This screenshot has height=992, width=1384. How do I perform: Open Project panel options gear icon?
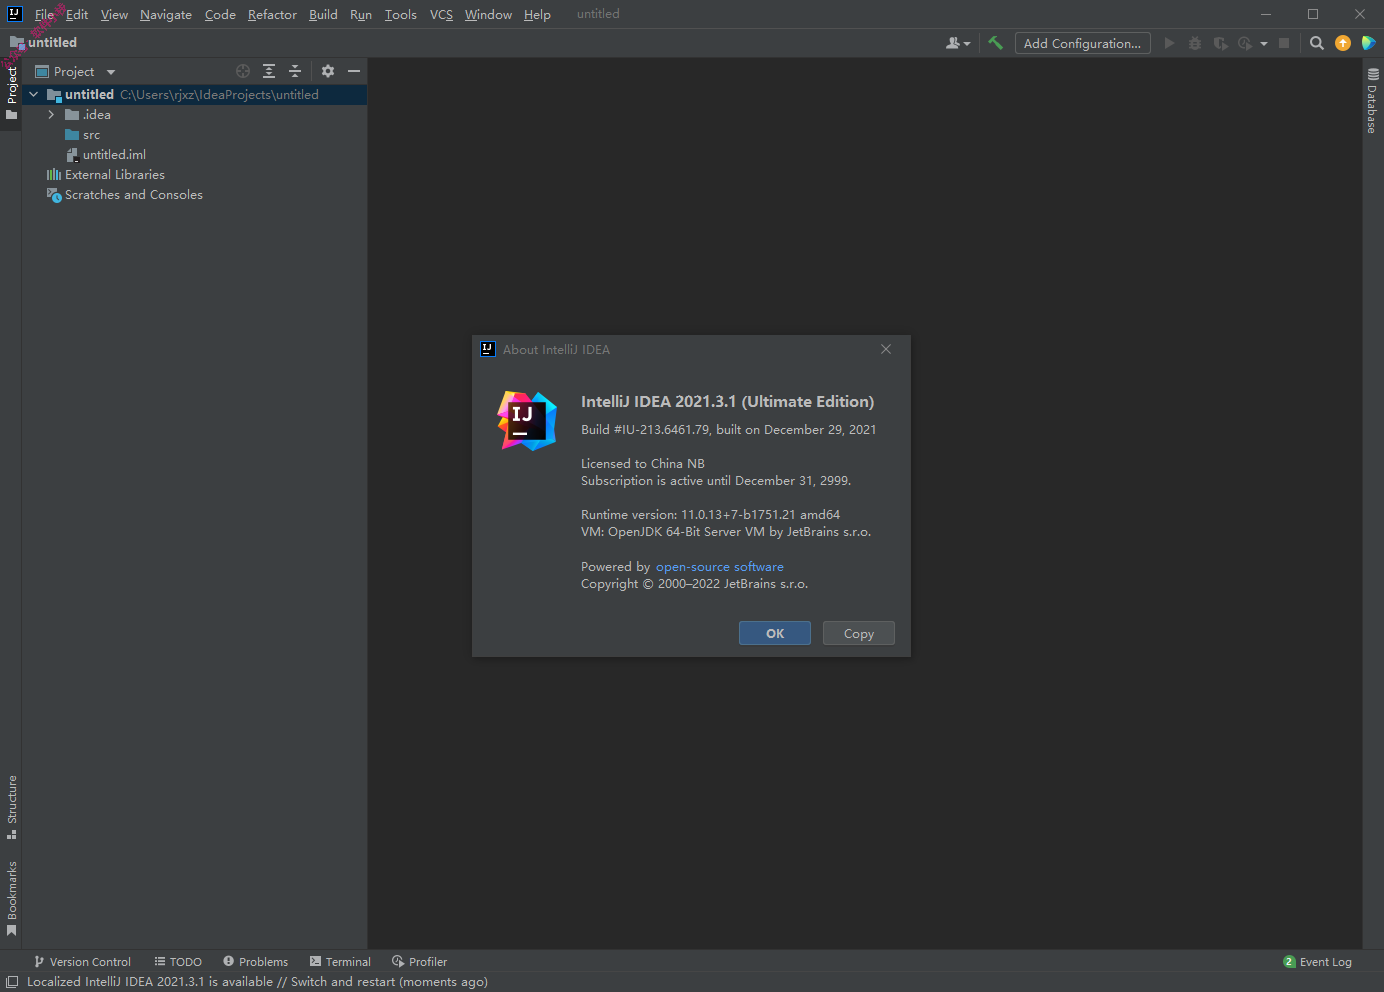coord(328,71)
